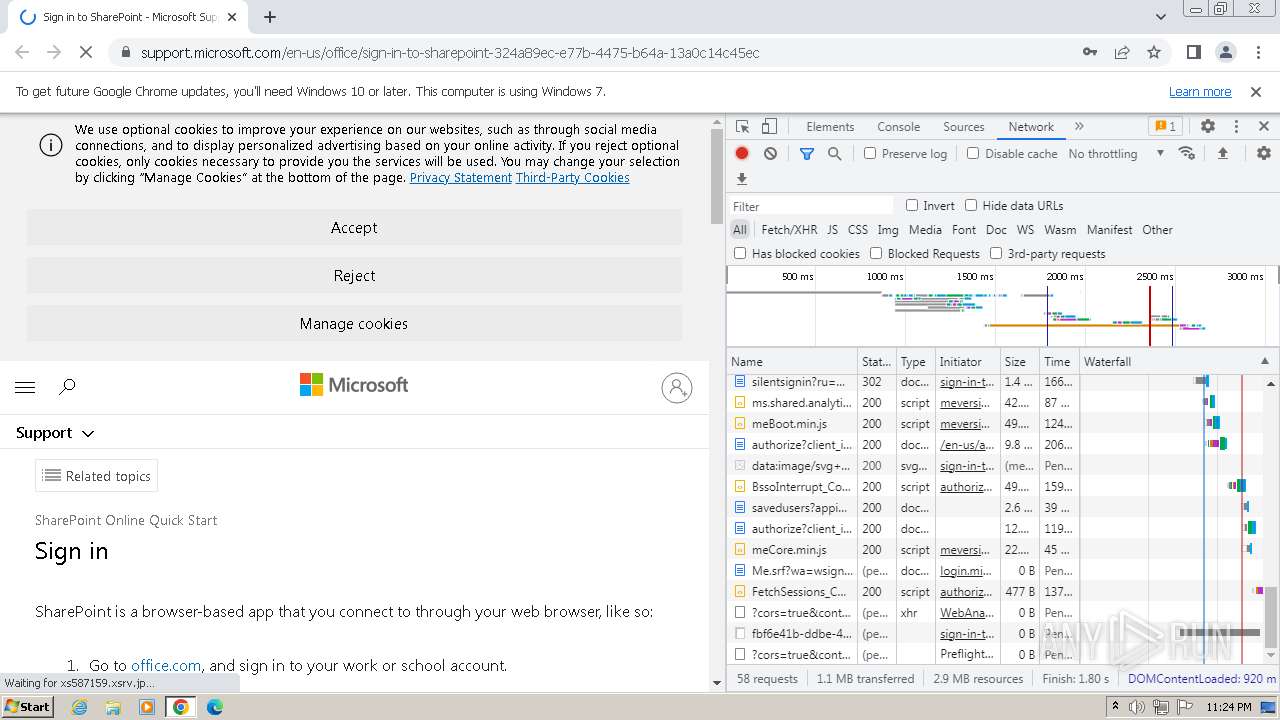Open a new browser tab
Screen dimensions: 1280x720
tap(270, 17)
